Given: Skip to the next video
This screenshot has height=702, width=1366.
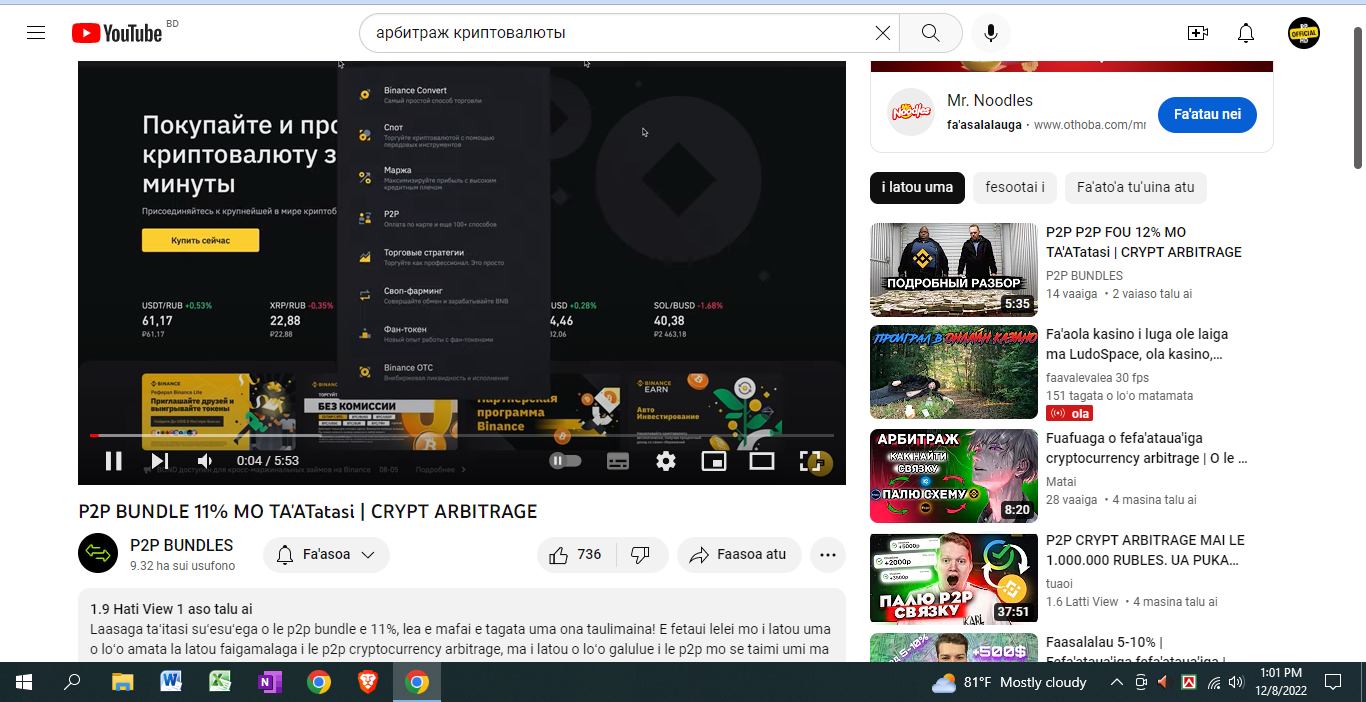Looking at the screenshot, I should click(159, 461).
